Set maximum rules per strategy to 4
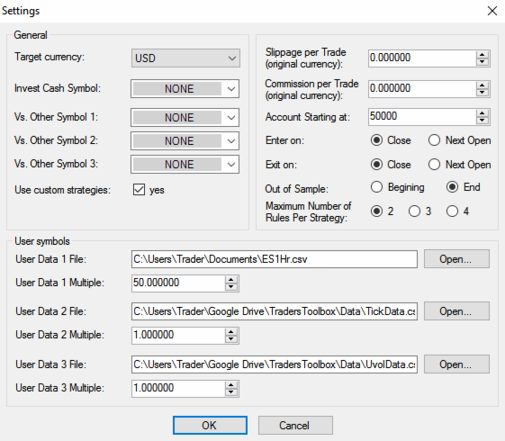 tap(452, 211)
